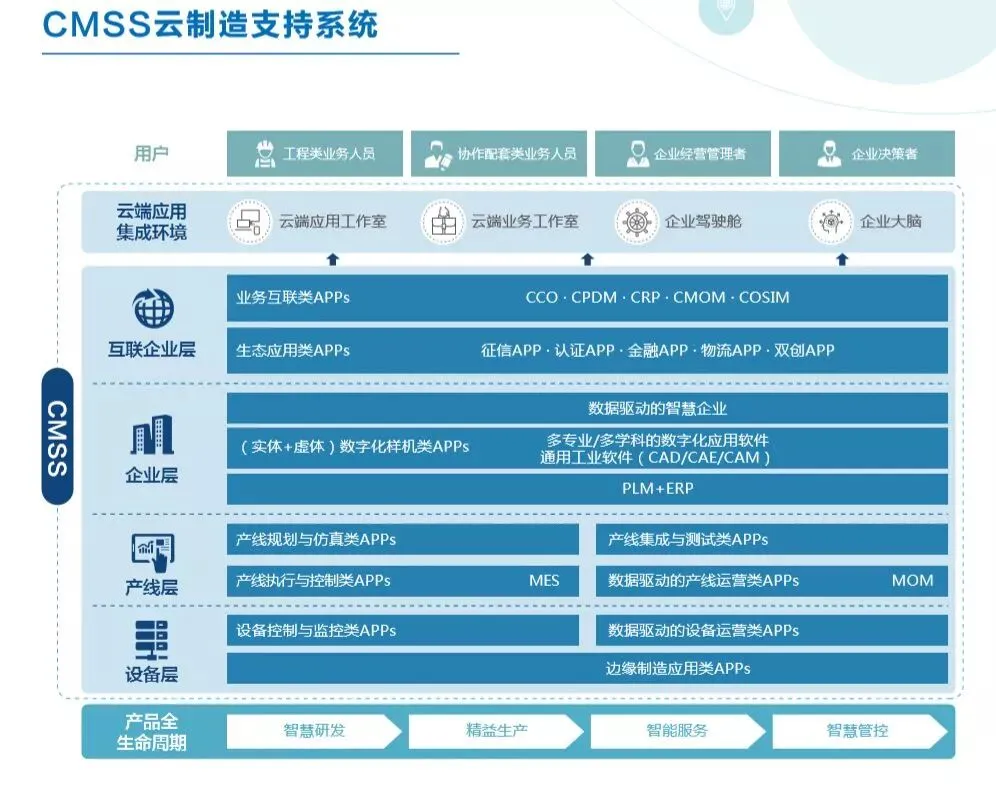This screenshot has width=996, height=788.
Task: Click the 智慧研发 lifecycle arrow
Action: [314, 731]
